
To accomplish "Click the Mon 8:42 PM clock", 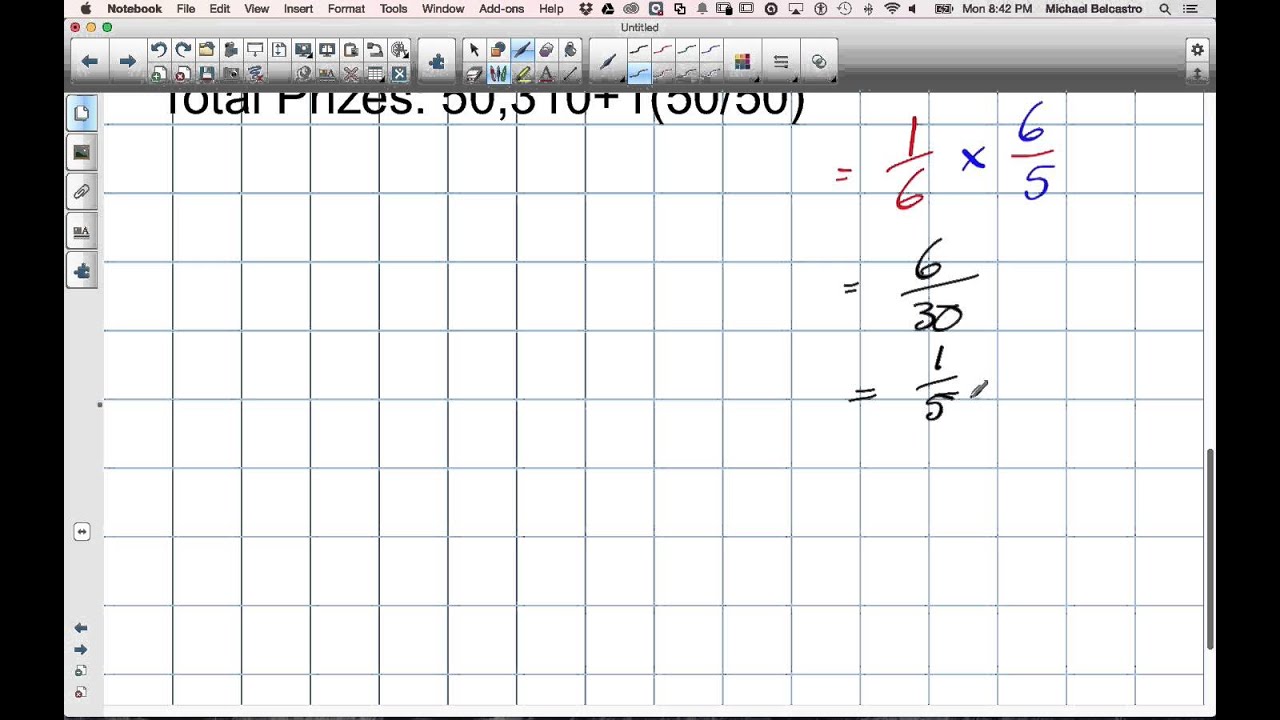I will click(x=996, y=9).
